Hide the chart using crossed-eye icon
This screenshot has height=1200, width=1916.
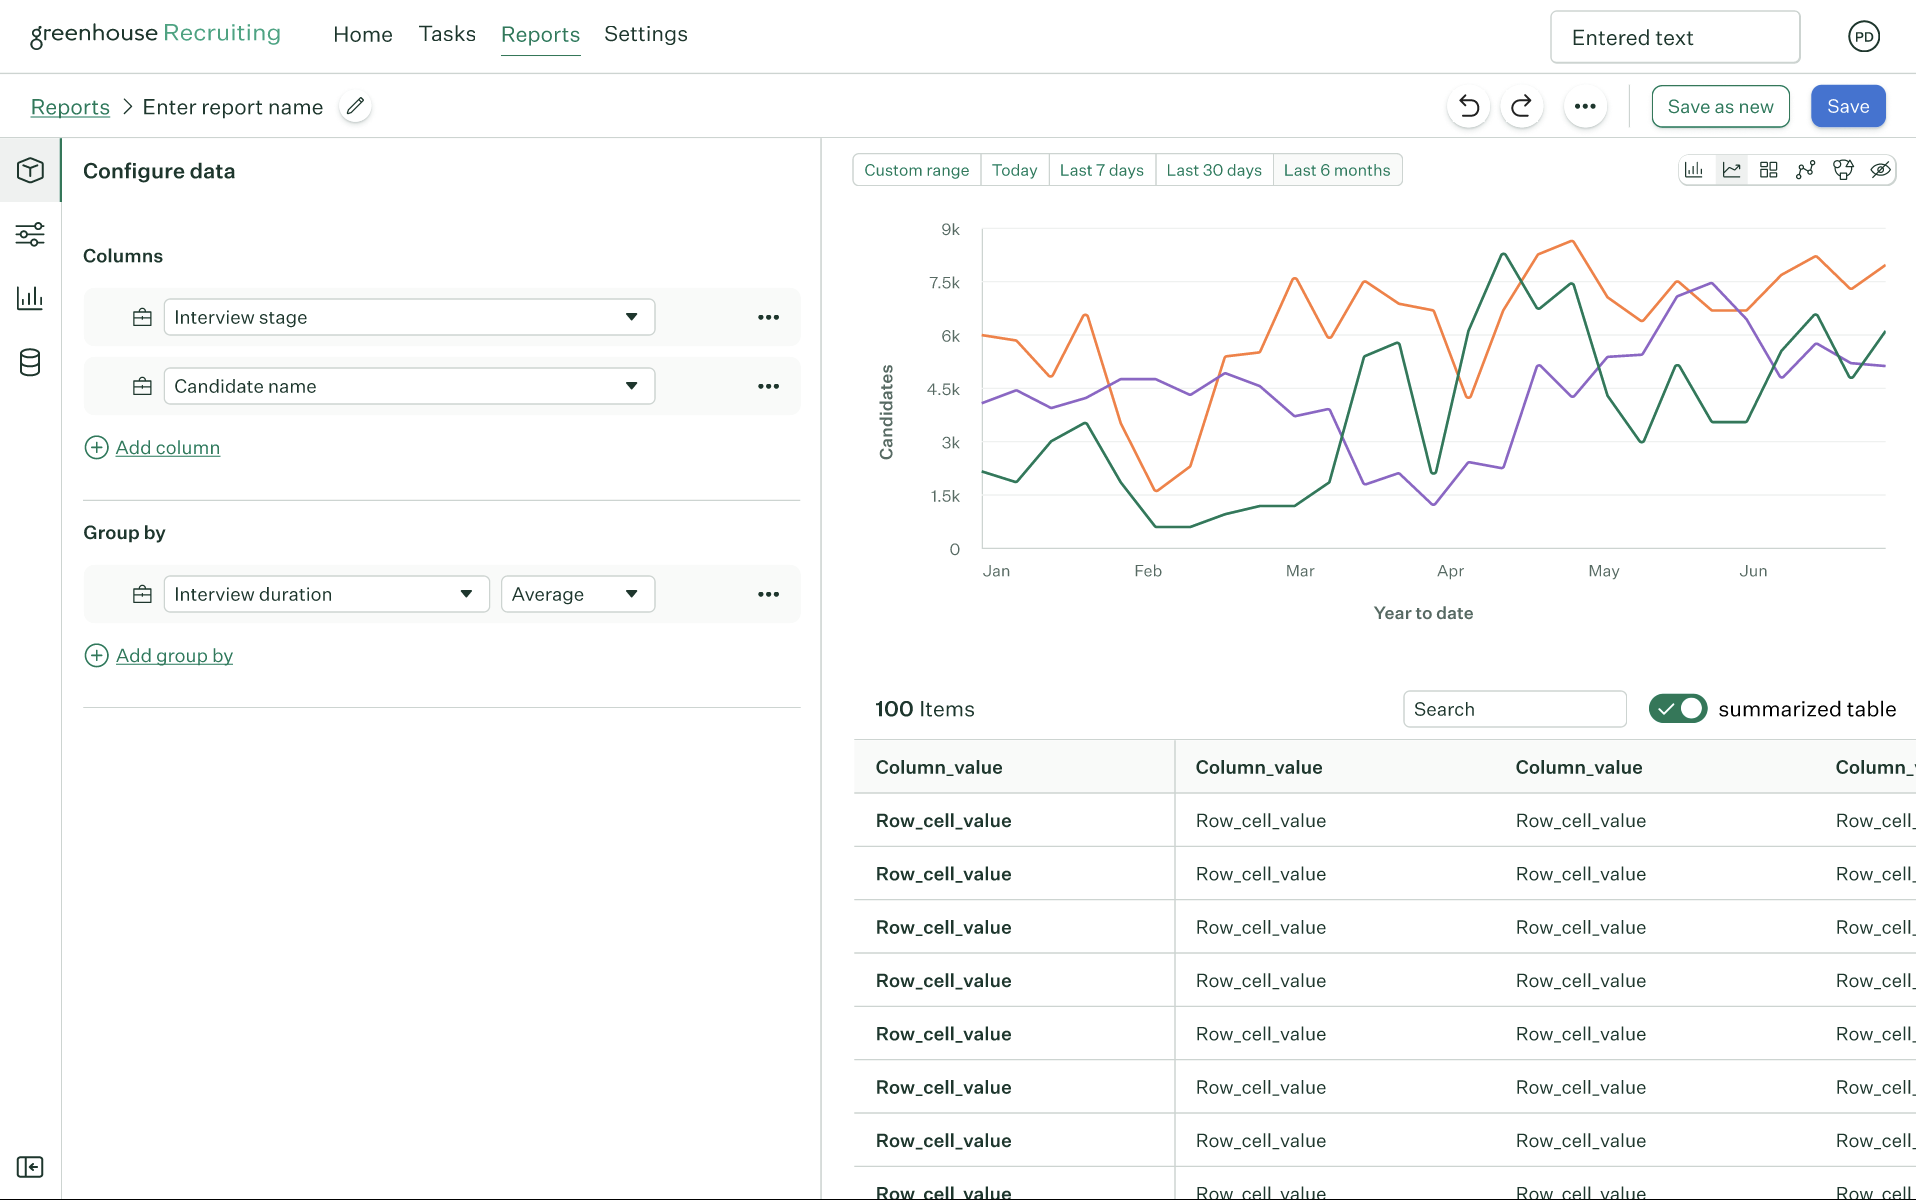(1880, 170)
